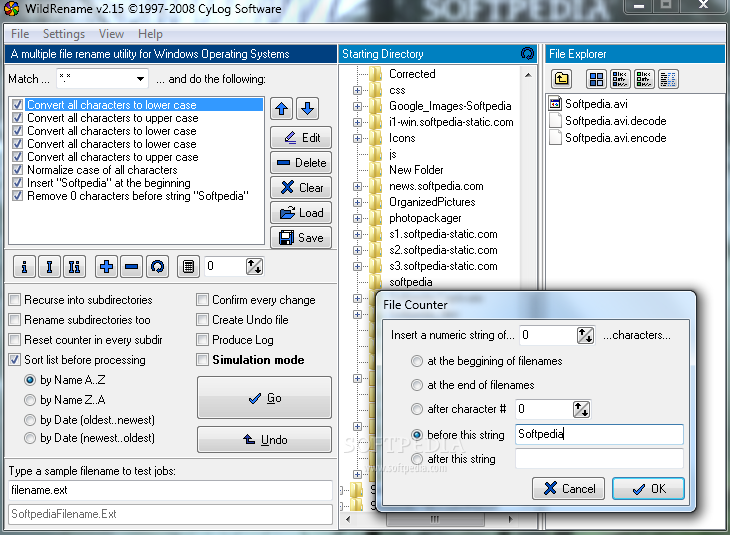730x535 pixels.
Task: Click second view mode icon in File Explorer
Action: coord(620,79)
